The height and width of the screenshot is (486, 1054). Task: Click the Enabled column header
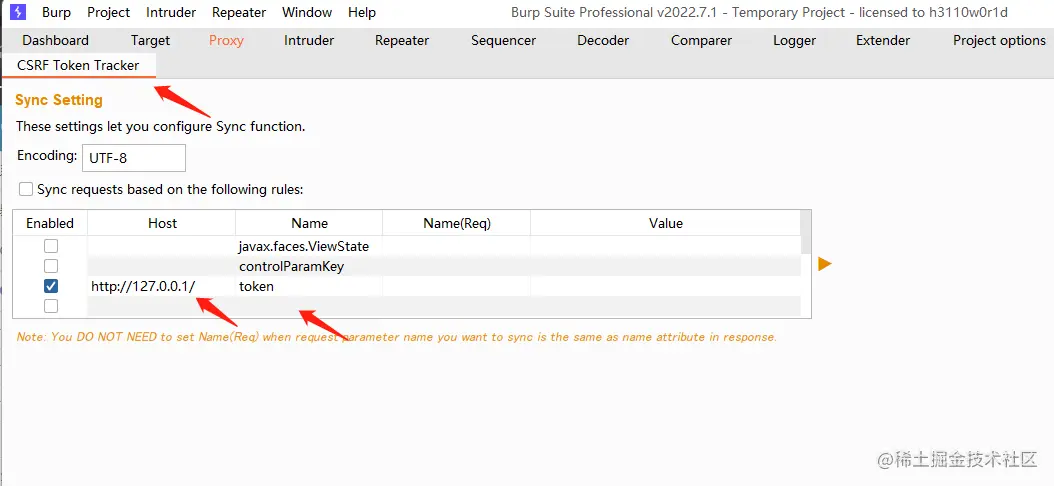click(50, 223)
